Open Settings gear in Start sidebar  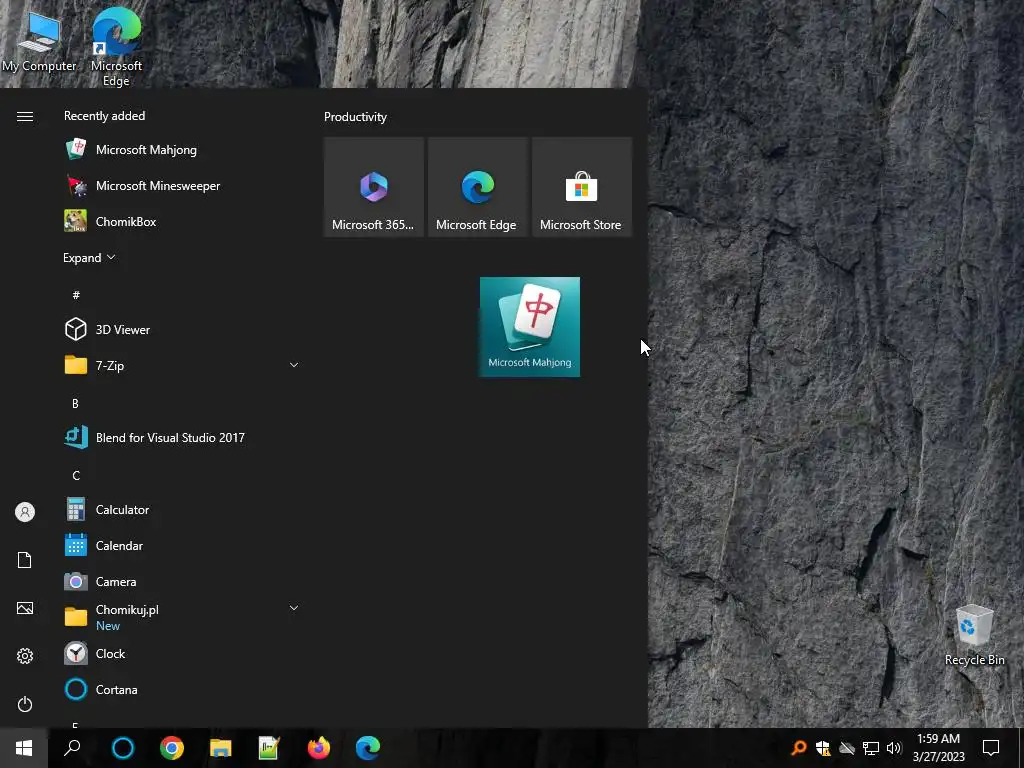point(25,656)
